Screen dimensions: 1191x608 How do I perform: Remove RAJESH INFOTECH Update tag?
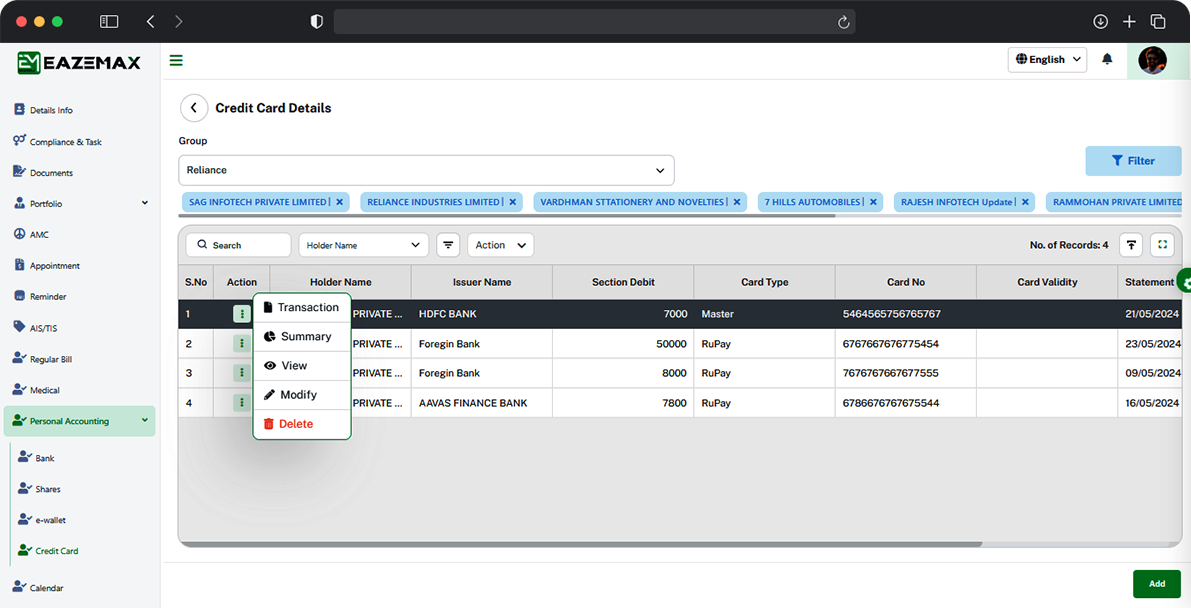coord(1025,202)
